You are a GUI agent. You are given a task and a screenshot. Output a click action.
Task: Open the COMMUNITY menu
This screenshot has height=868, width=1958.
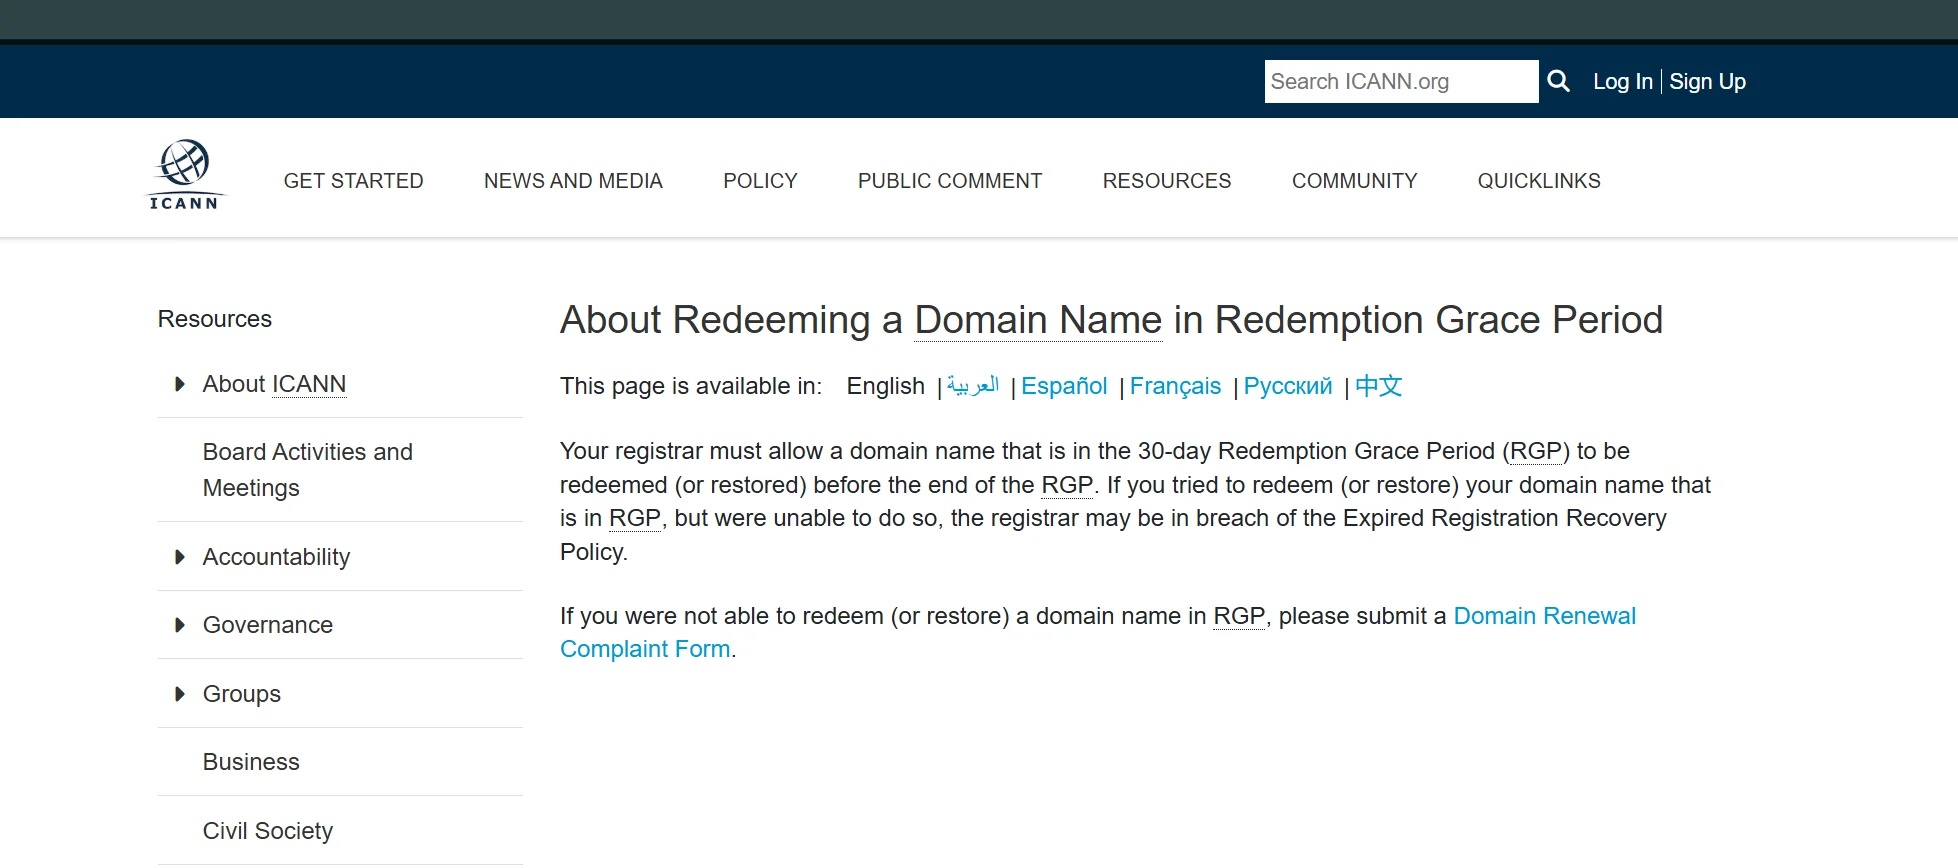point(1354,181)
